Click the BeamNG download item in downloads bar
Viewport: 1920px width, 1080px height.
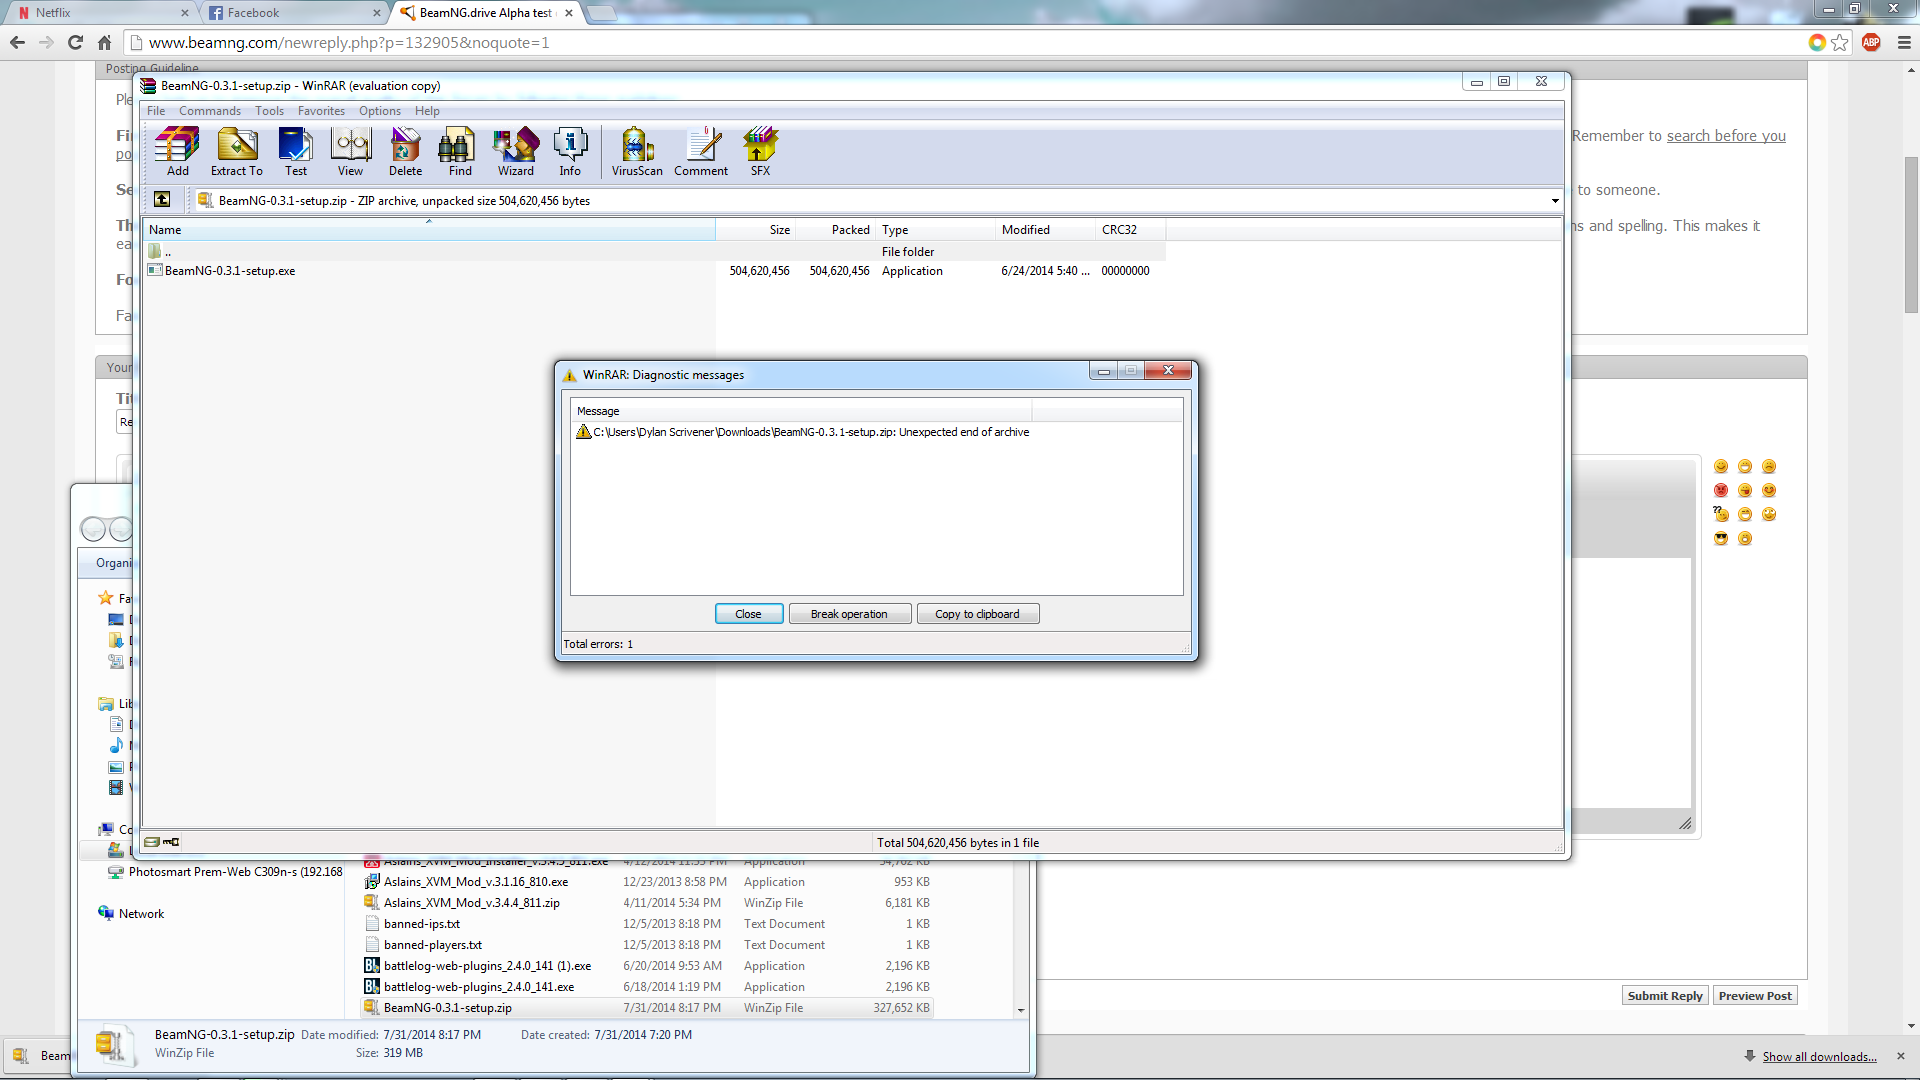[40, 1056]
